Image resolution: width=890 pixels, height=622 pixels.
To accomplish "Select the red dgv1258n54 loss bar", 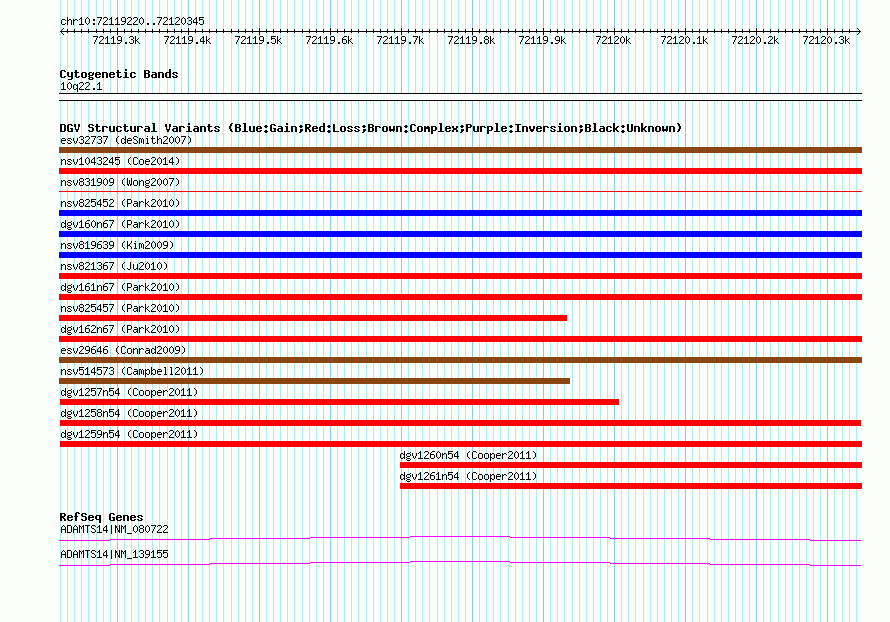I will (460, 423).
